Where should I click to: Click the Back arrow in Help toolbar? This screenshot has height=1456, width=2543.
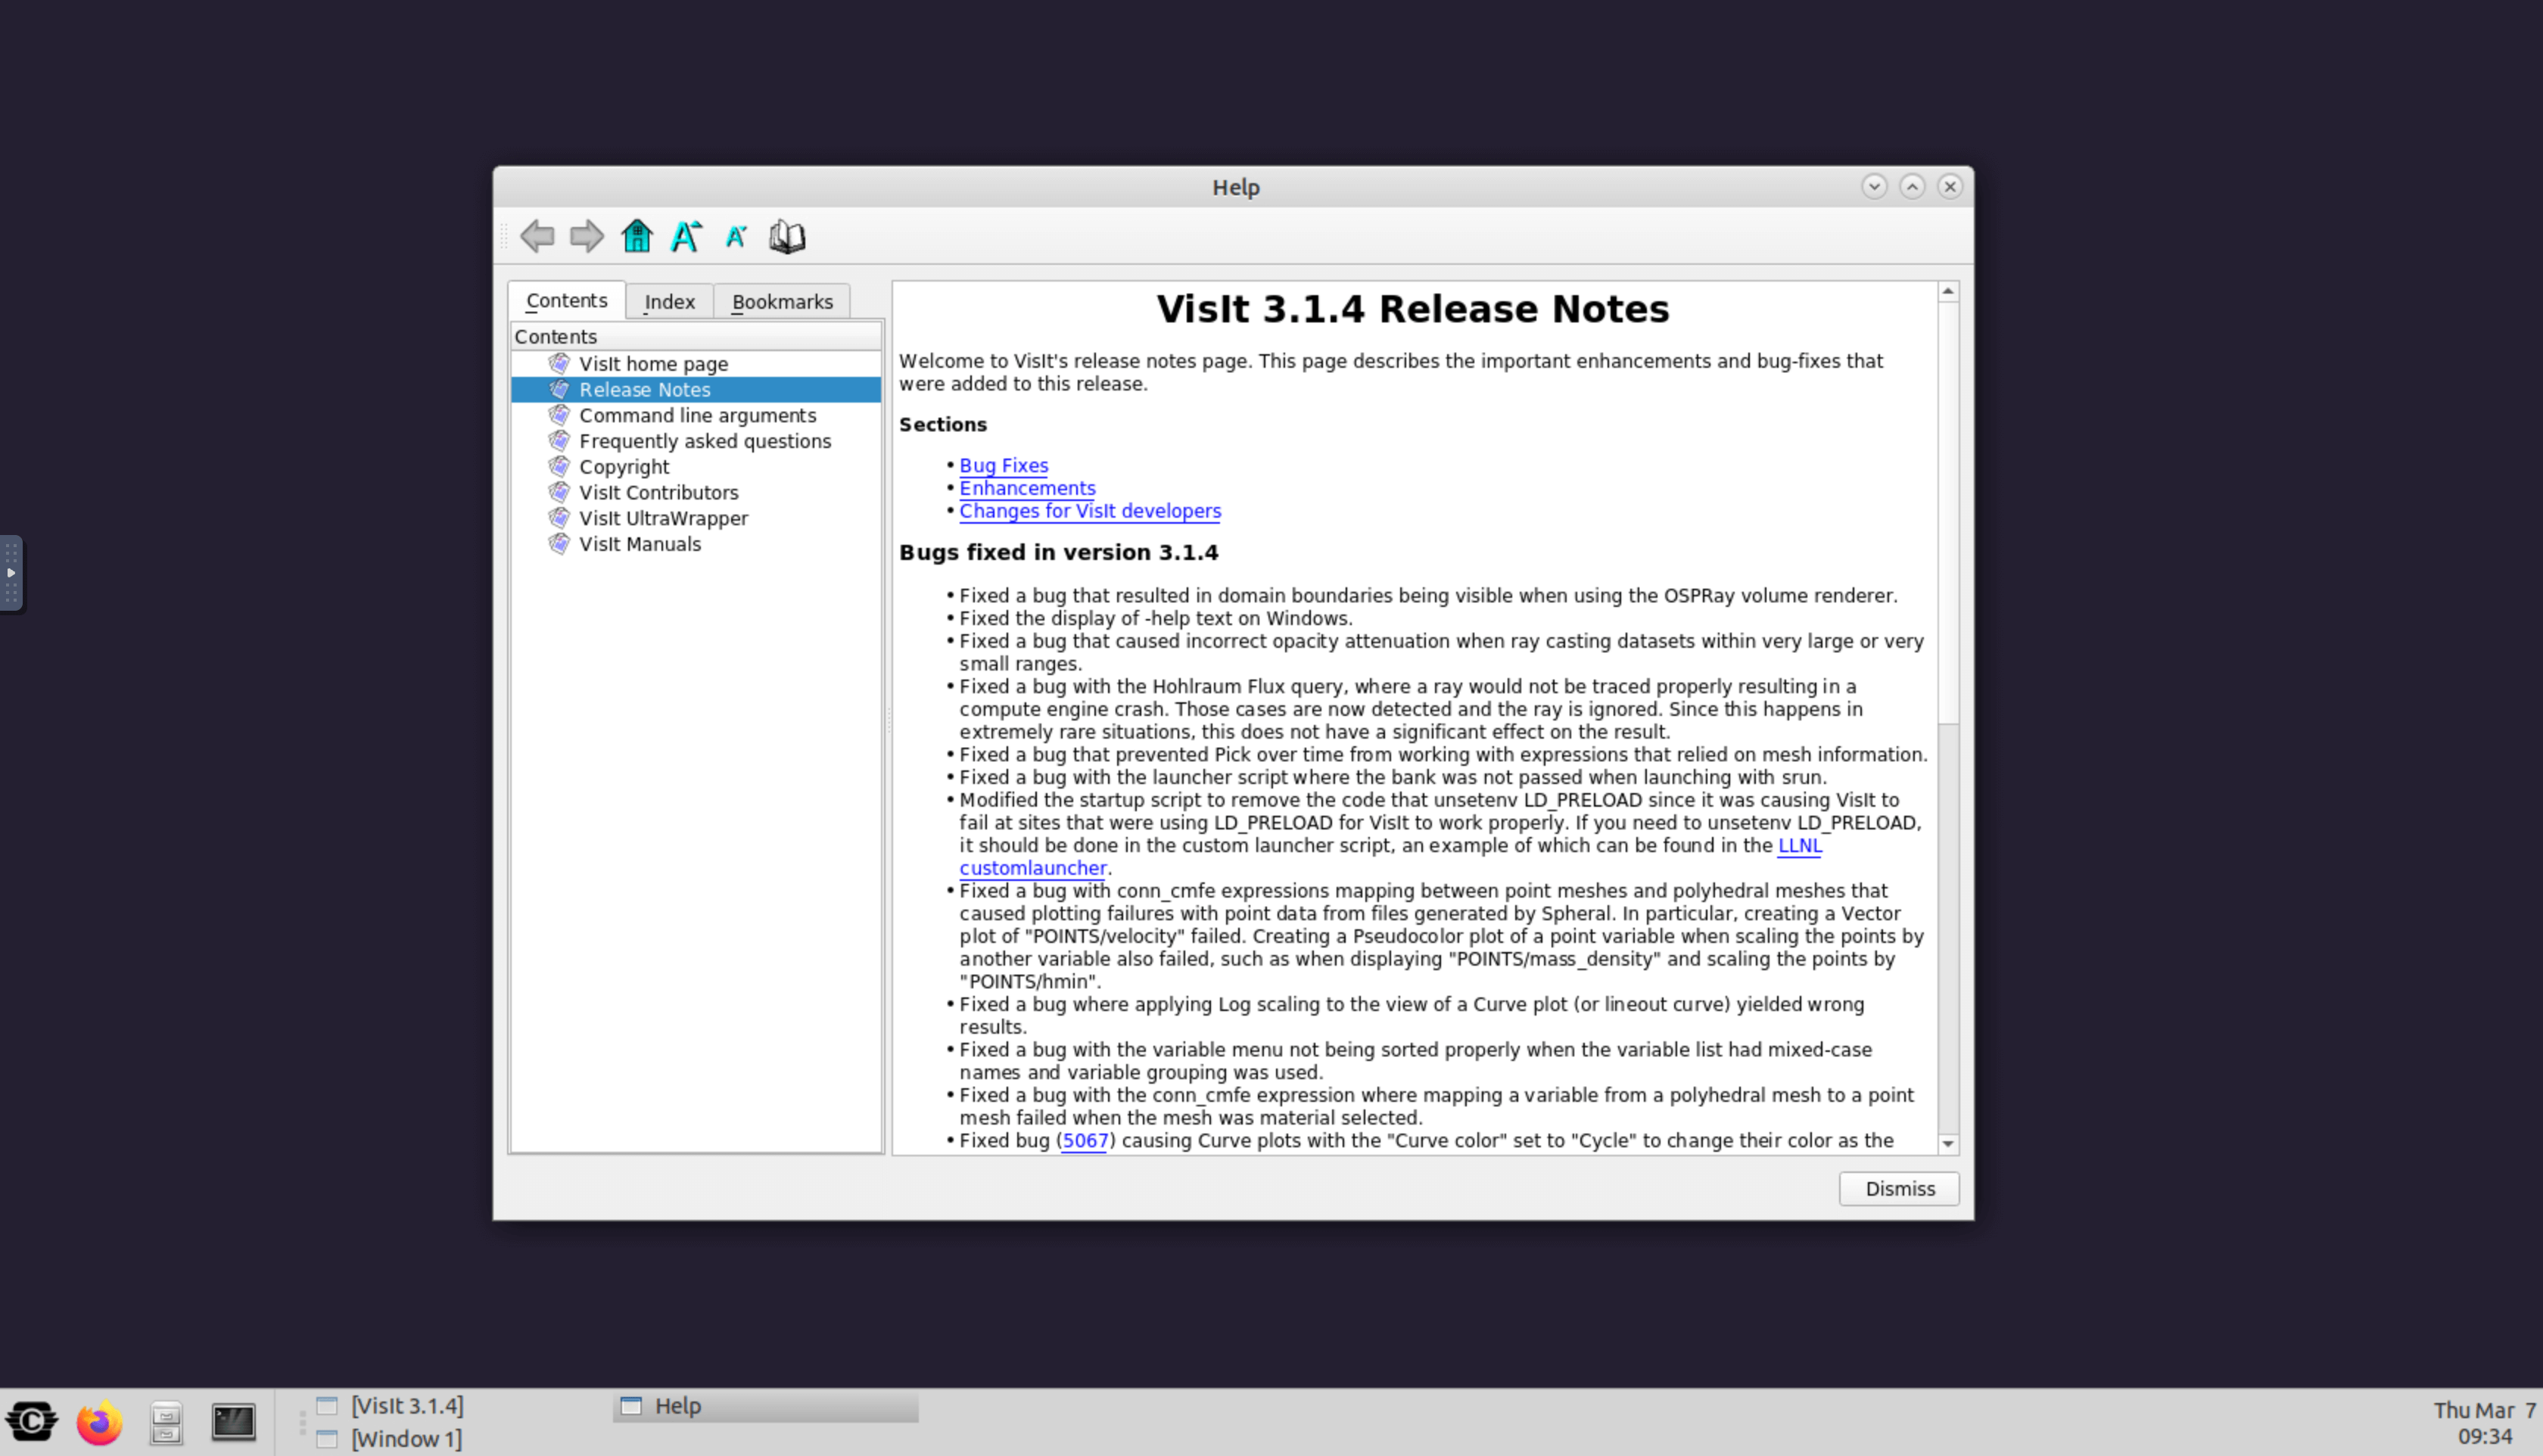pyautogui.click(x=537, y=236)
